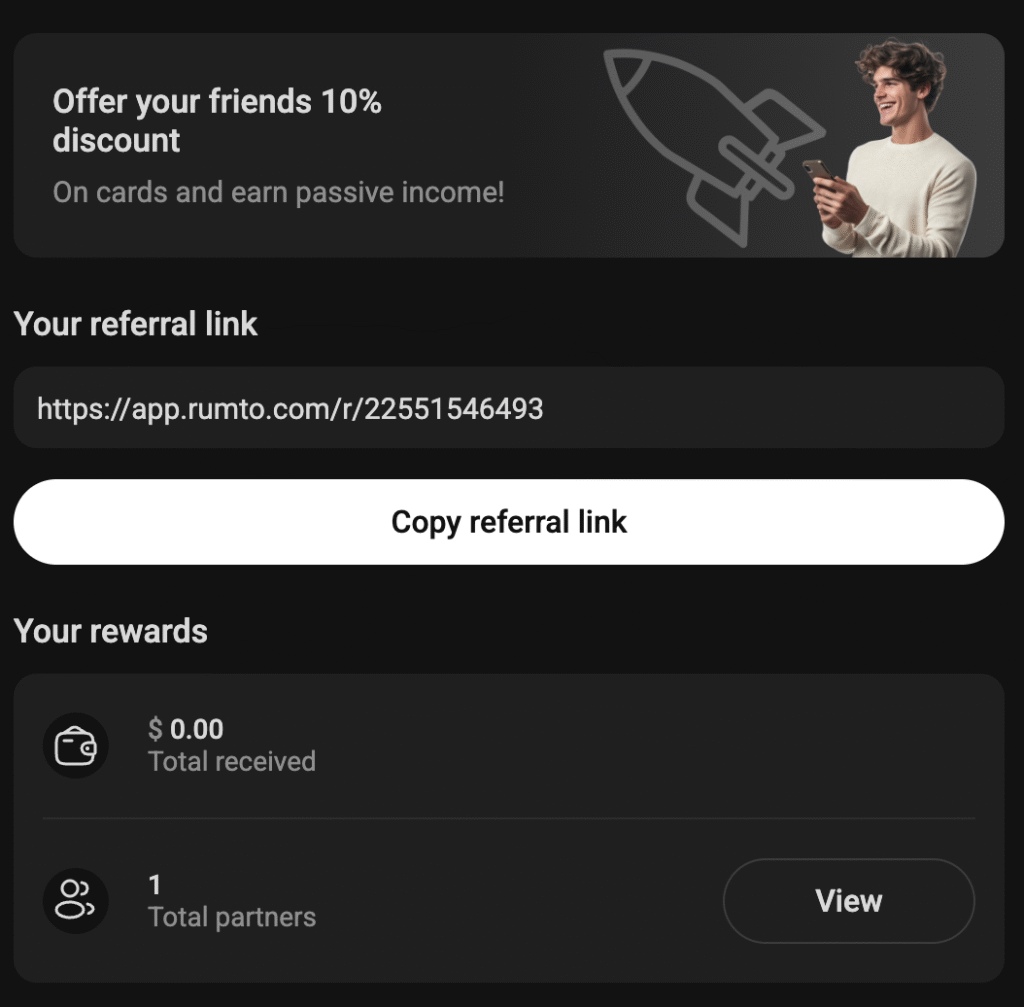Click the smartphone held by the man
1024x1007 pixels.
click(820, 171)
